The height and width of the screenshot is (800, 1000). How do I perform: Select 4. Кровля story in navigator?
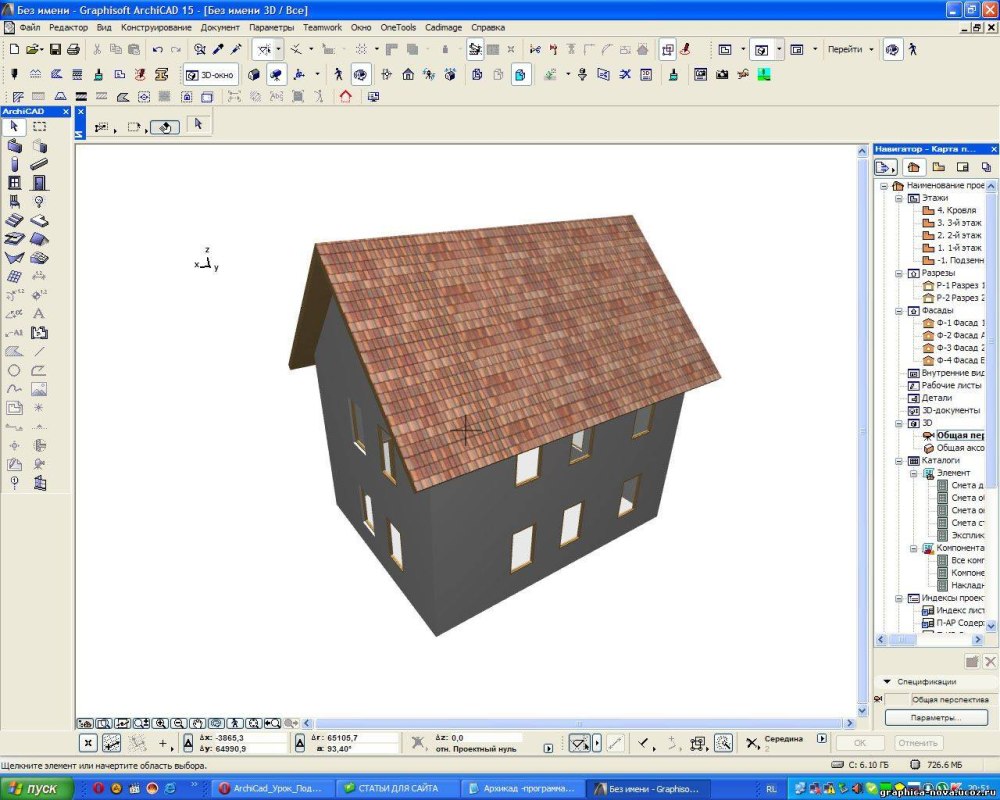pos(955,211)
